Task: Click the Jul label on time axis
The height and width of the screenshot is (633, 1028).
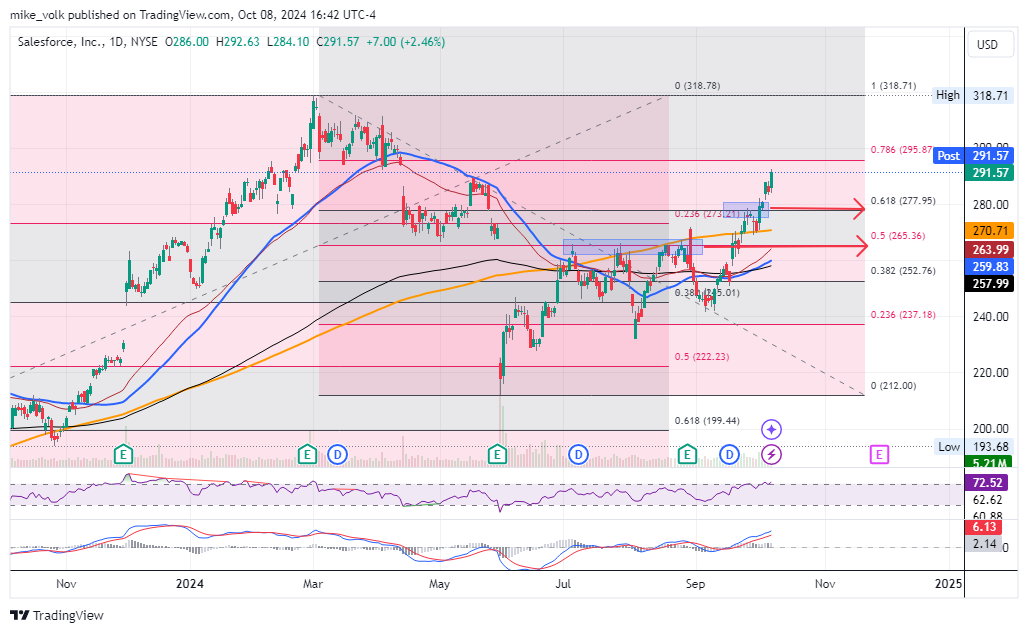Action: 563,584
